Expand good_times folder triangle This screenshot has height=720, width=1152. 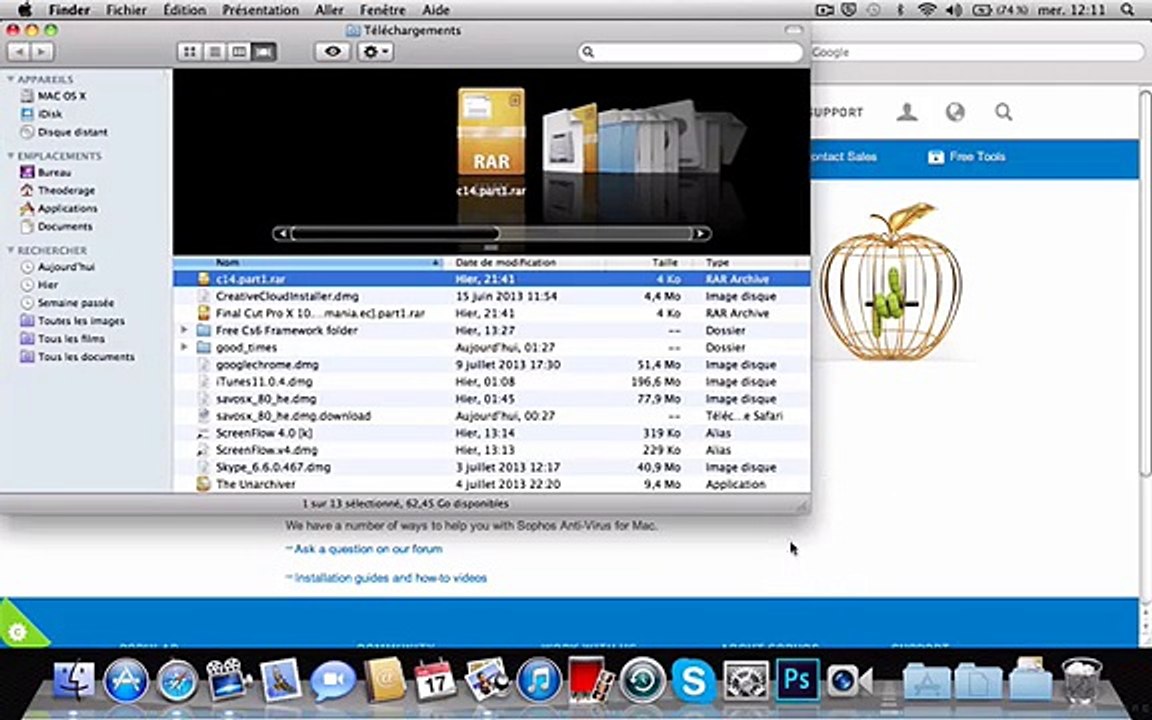(184, 348)
